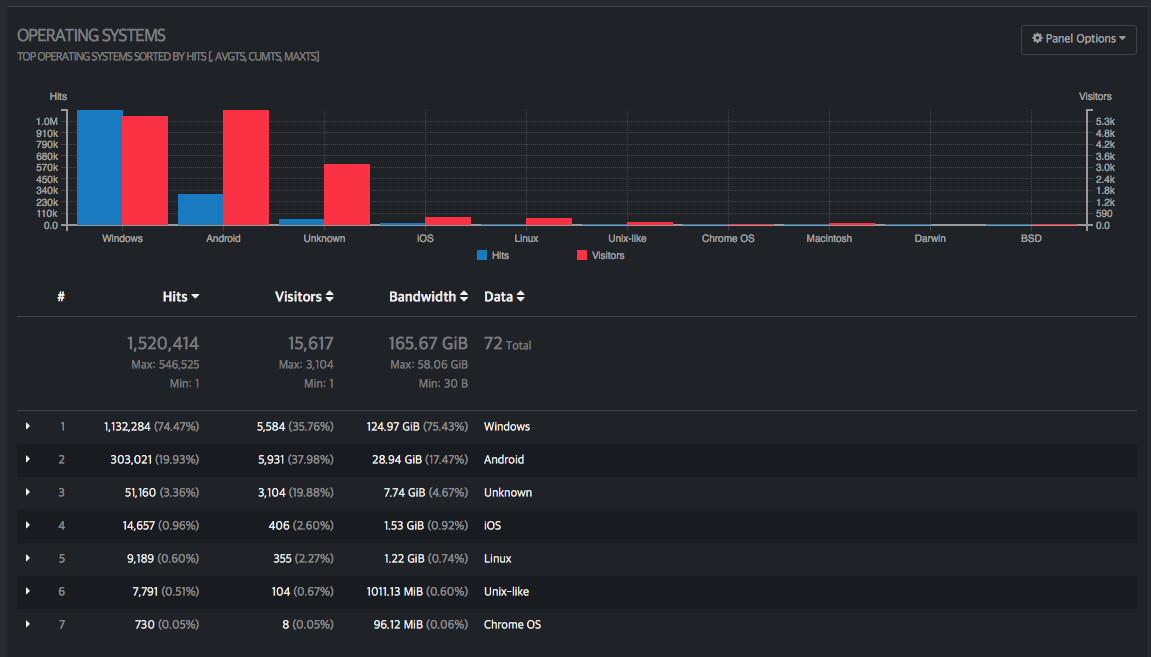Click the Data column sort arrows
The width and height of the screenshot is (1151, 657).
tap(520, 297)
